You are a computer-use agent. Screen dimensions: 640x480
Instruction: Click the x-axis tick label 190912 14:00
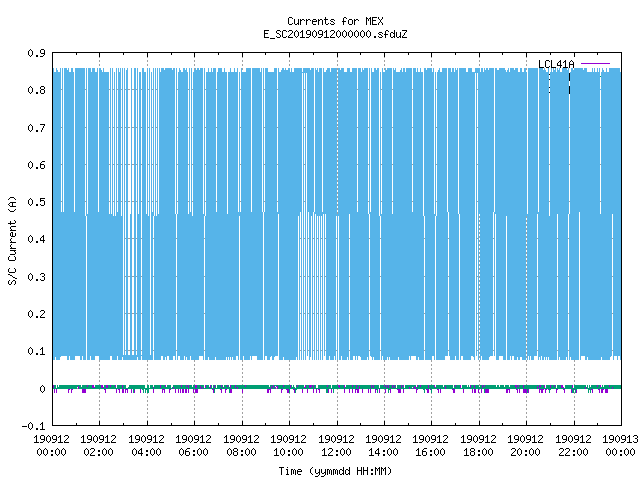click(x=383, y=445)
